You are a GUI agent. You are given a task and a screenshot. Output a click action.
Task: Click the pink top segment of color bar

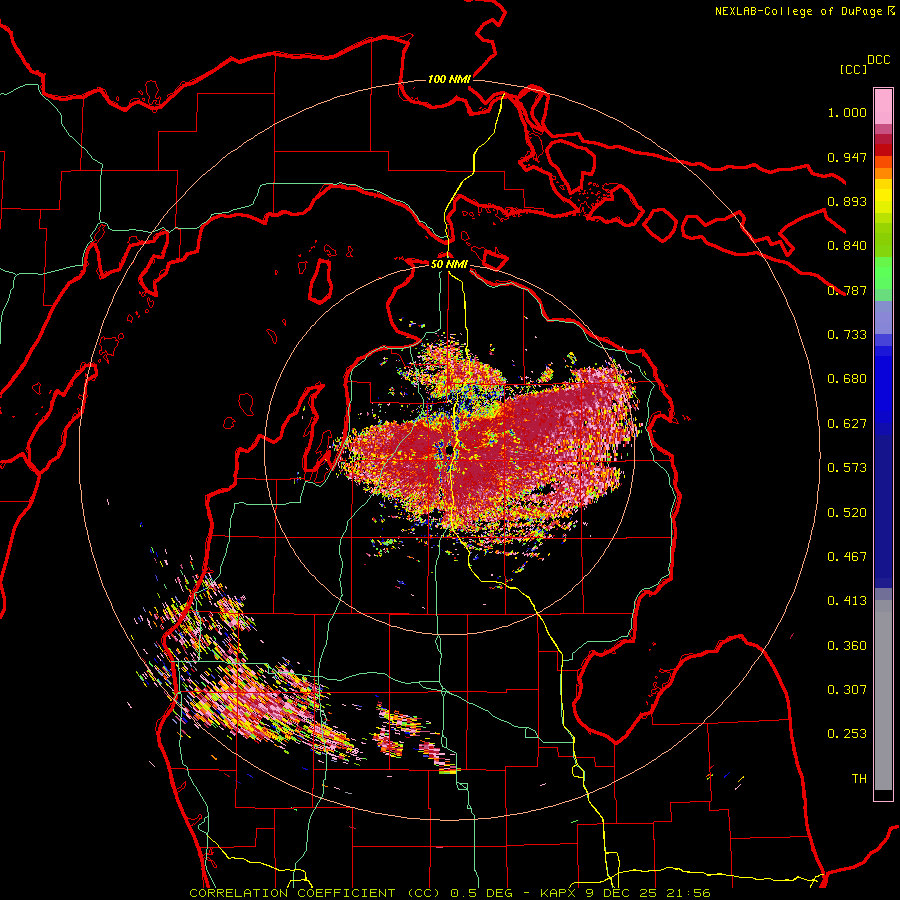coord(883,106)
